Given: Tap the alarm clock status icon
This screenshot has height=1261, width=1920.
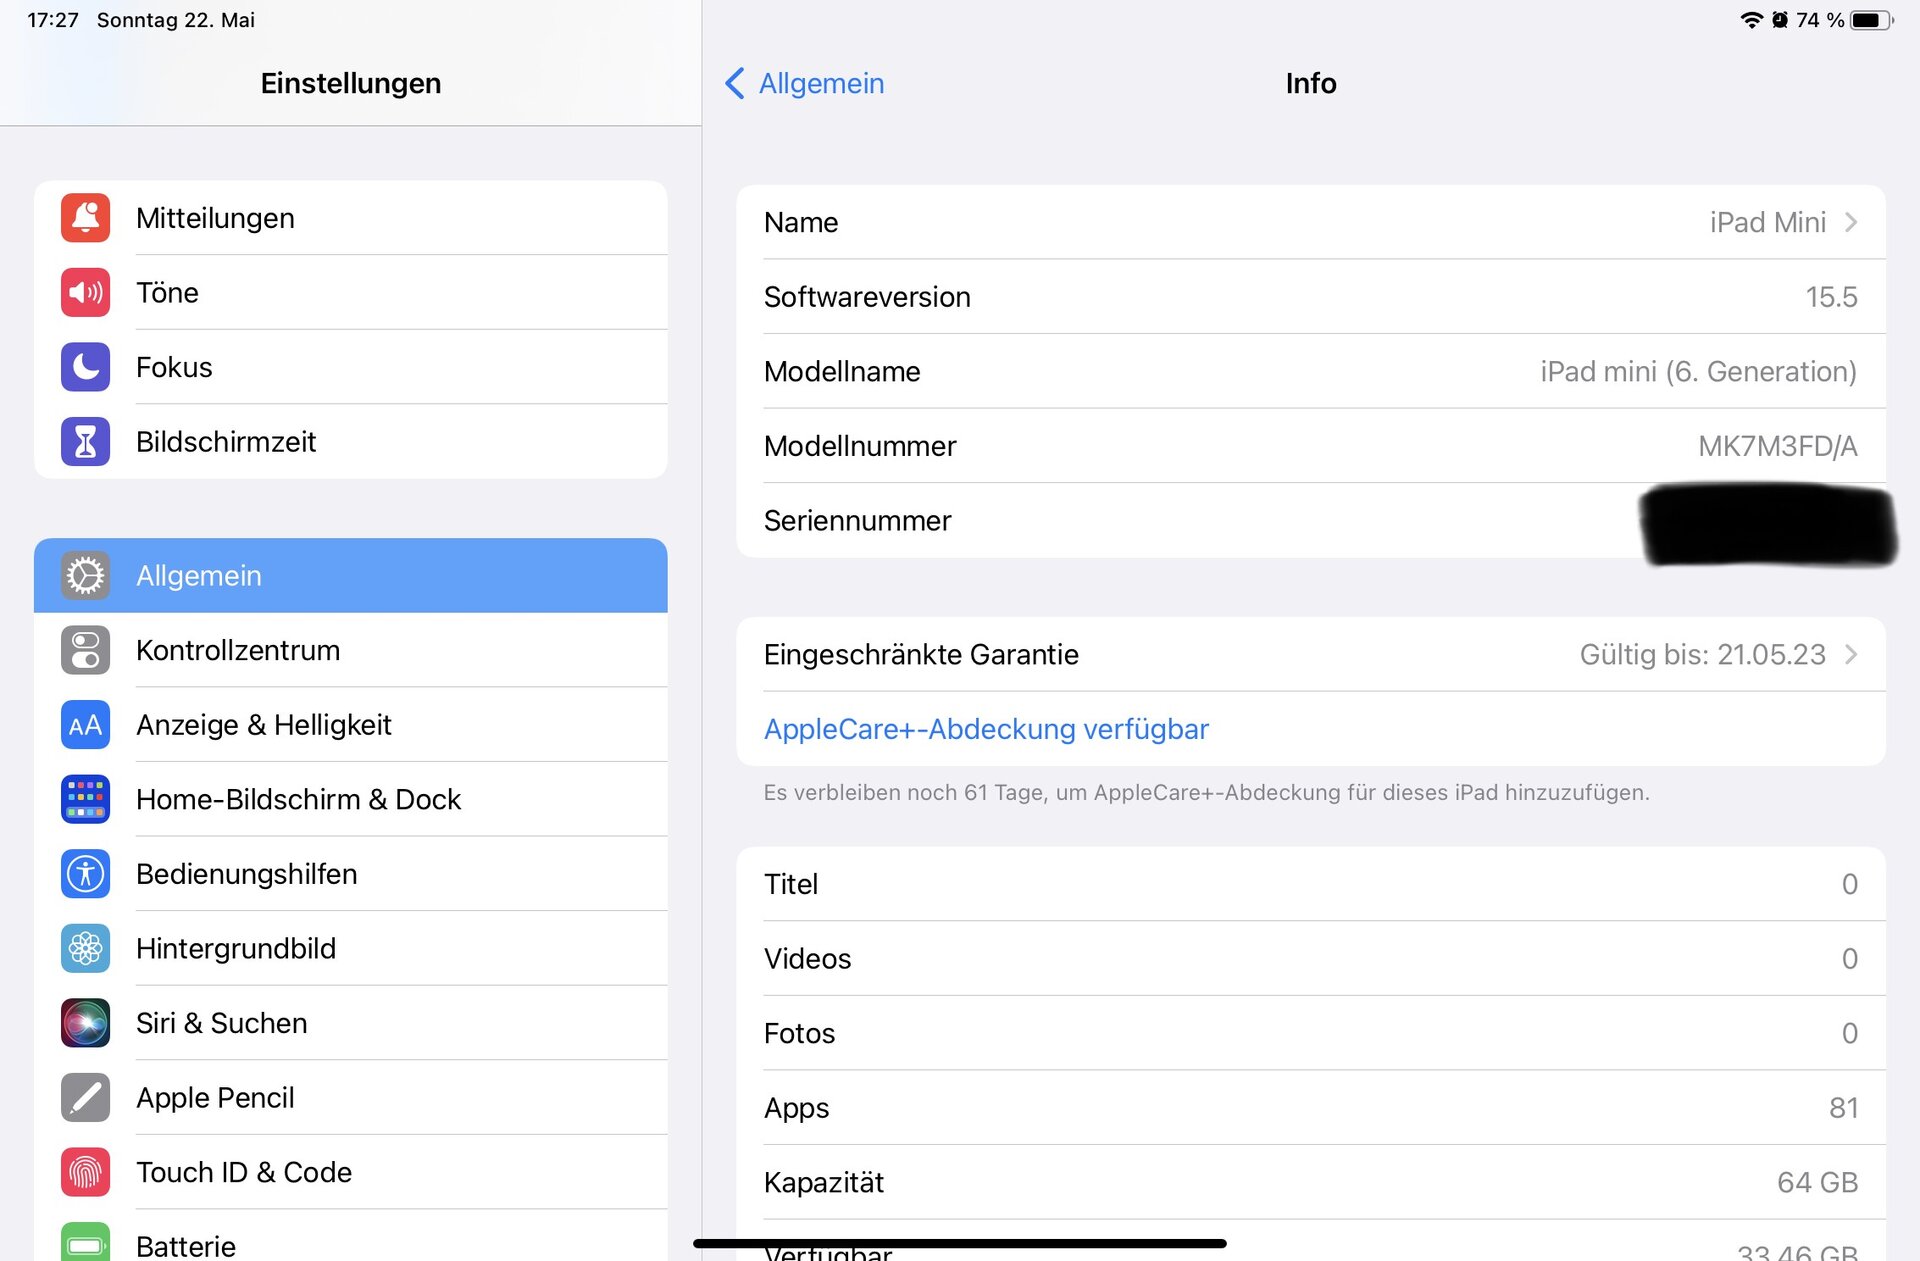Looking at the screenshot, I should (1780, 20).
